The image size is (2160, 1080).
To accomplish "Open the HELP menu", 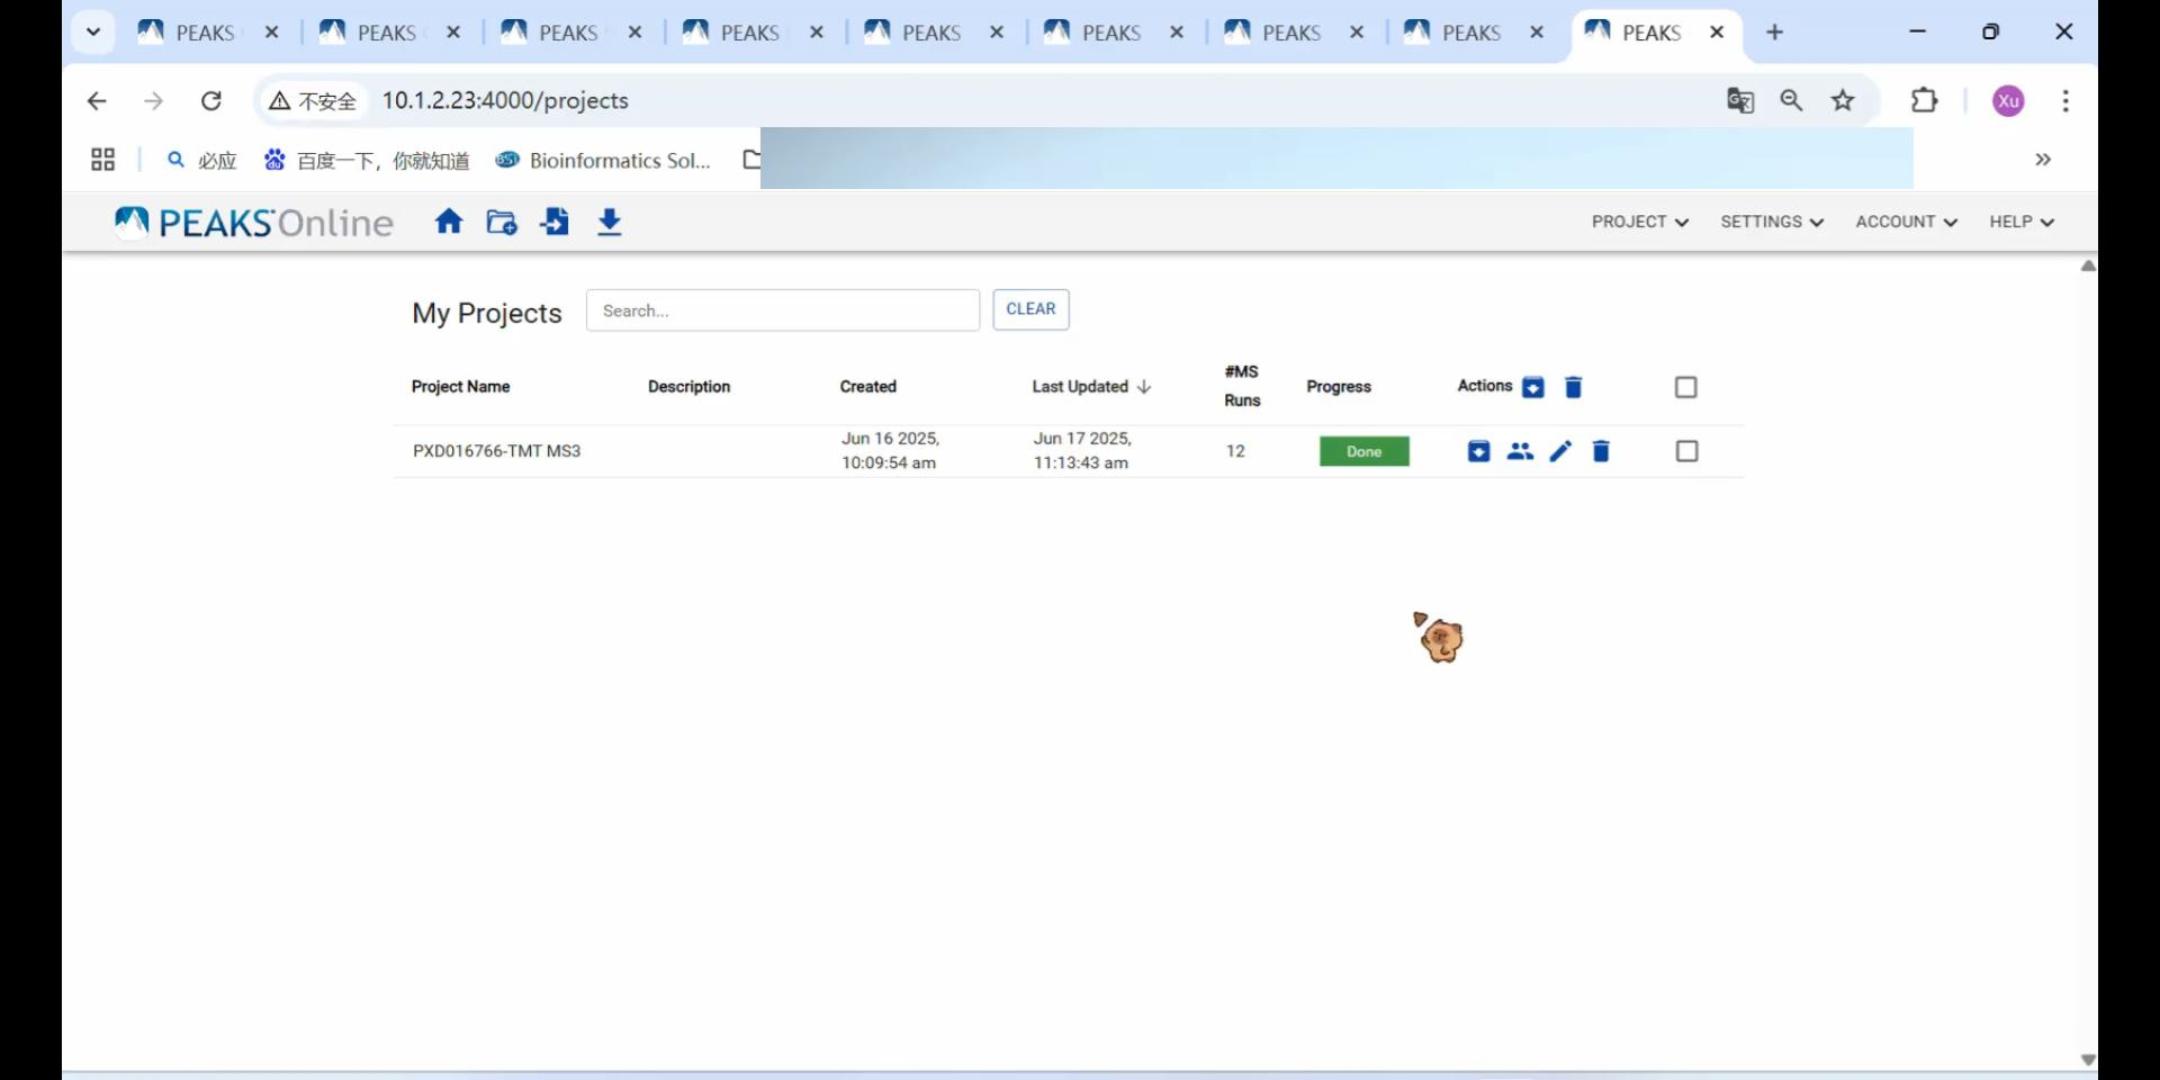I will (2020, 222).
